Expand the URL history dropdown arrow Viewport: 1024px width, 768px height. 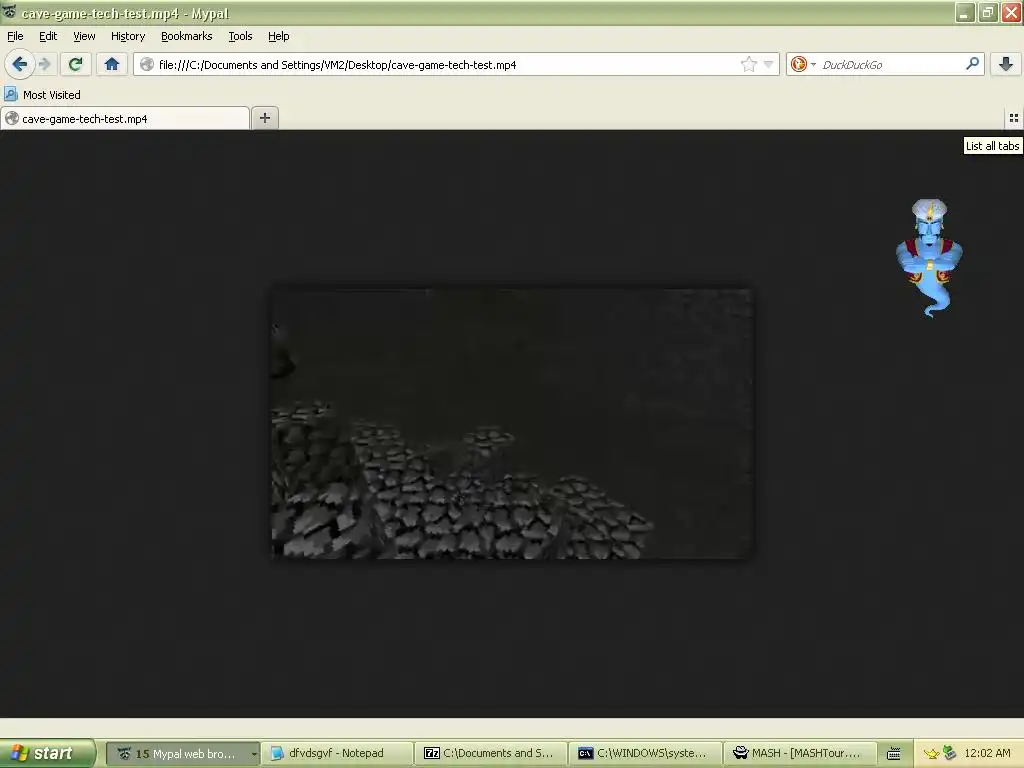click(769, 64)
